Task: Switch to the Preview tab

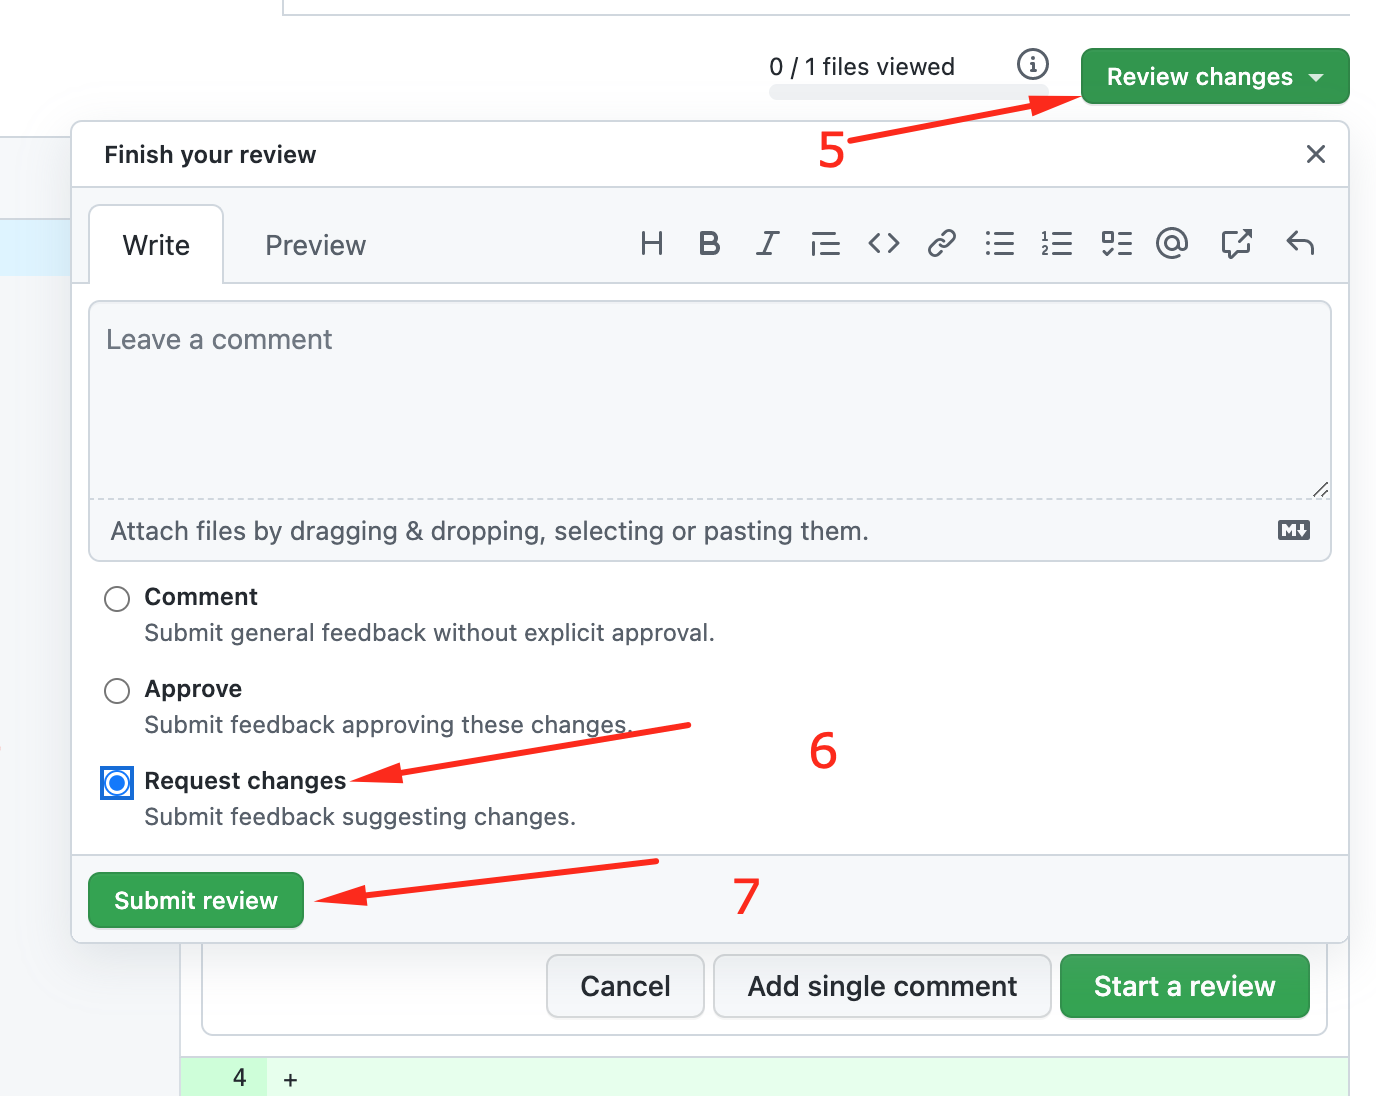Action: (x=316, y=245)
